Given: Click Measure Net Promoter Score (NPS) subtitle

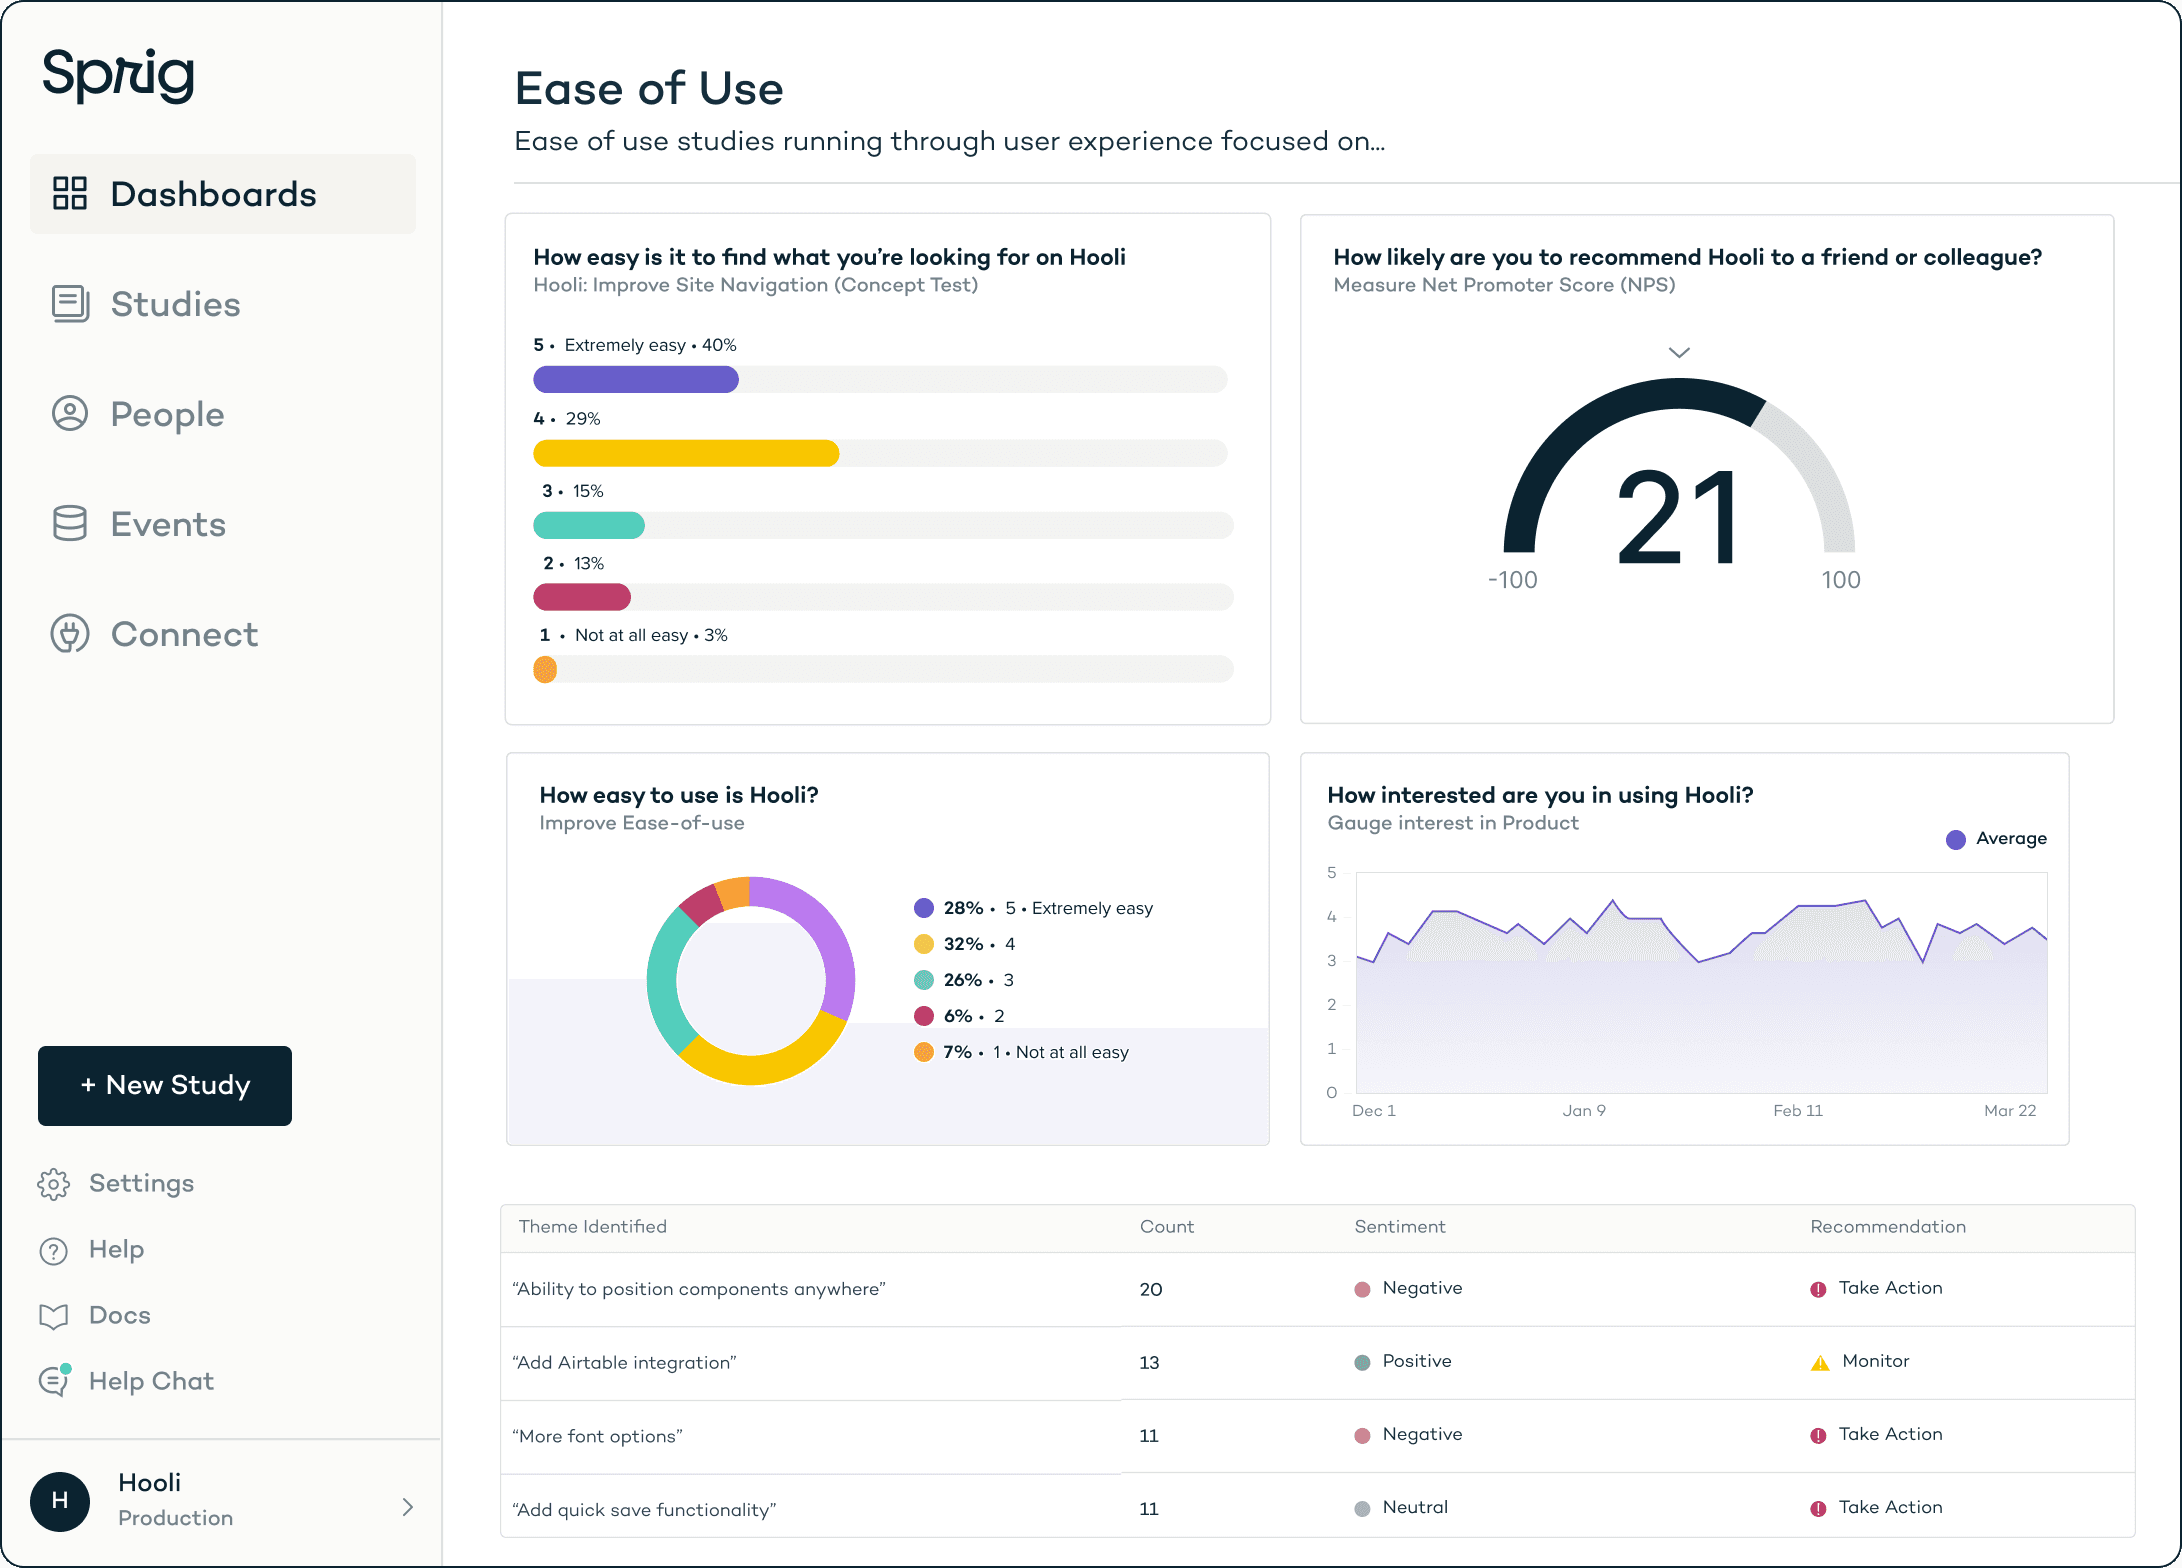Looking at the screenshot, I should [1504, 285].
